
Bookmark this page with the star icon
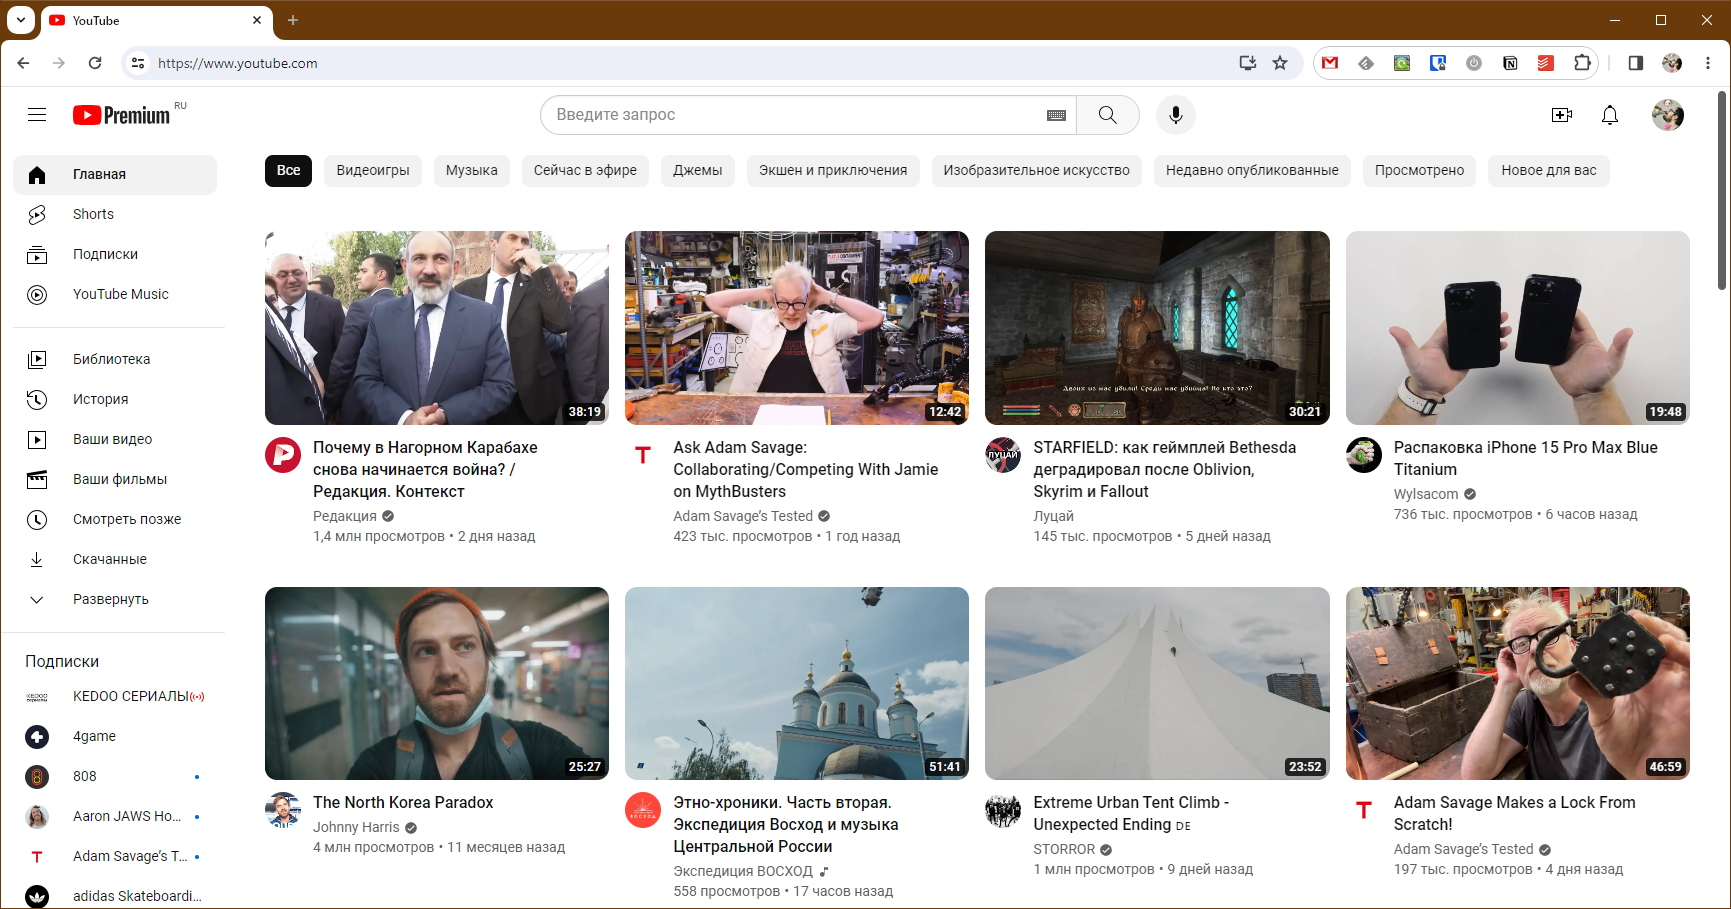point(1280,63)
